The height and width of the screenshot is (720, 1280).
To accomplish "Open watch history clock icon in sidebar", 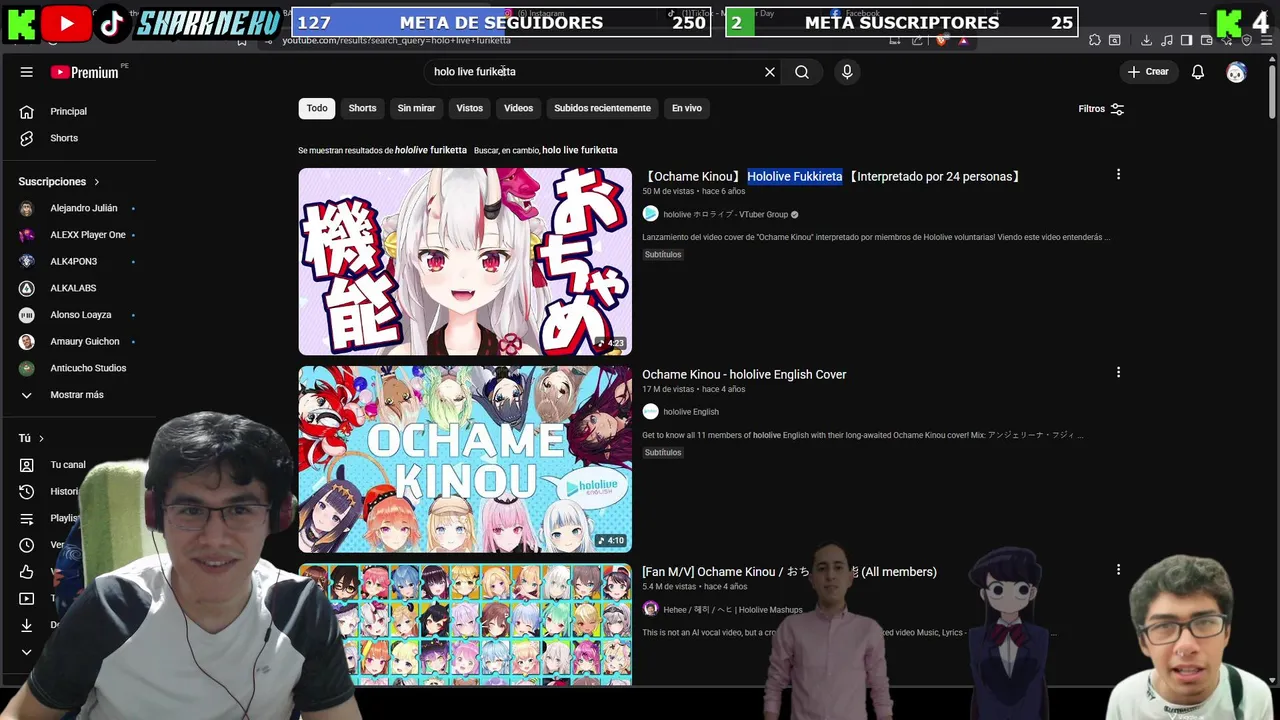I will point(27,492).
